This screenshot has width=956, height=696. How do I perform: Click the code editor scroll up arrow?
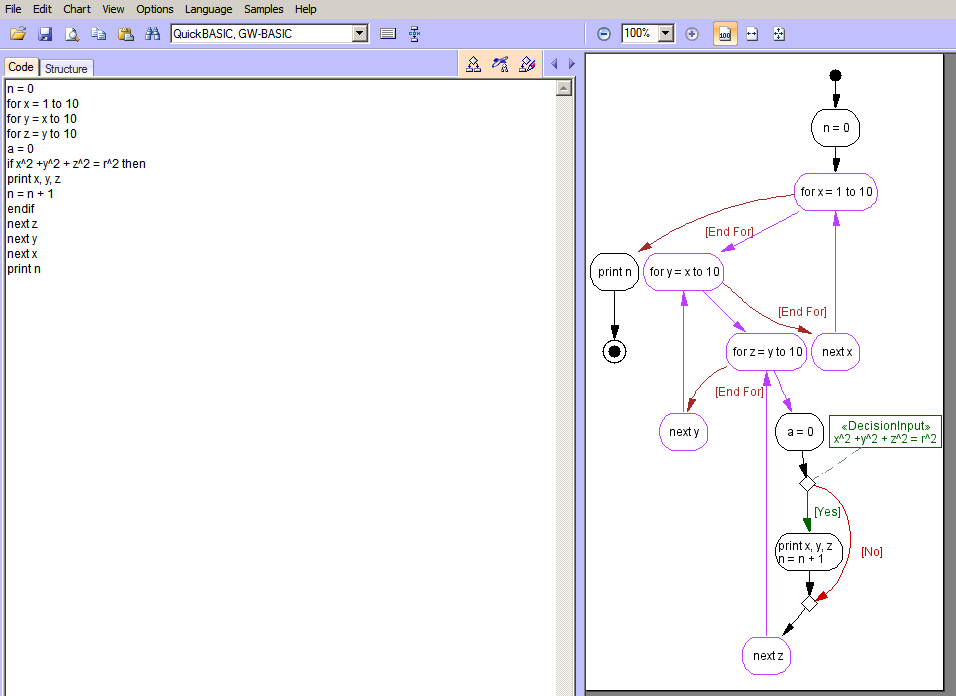tap(563, 88)
